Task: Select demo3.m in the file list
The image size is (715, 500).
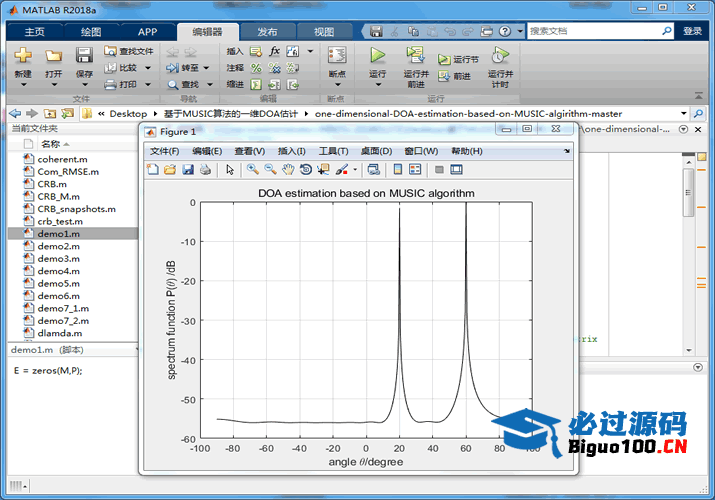Action: click(x=58, y=259)
